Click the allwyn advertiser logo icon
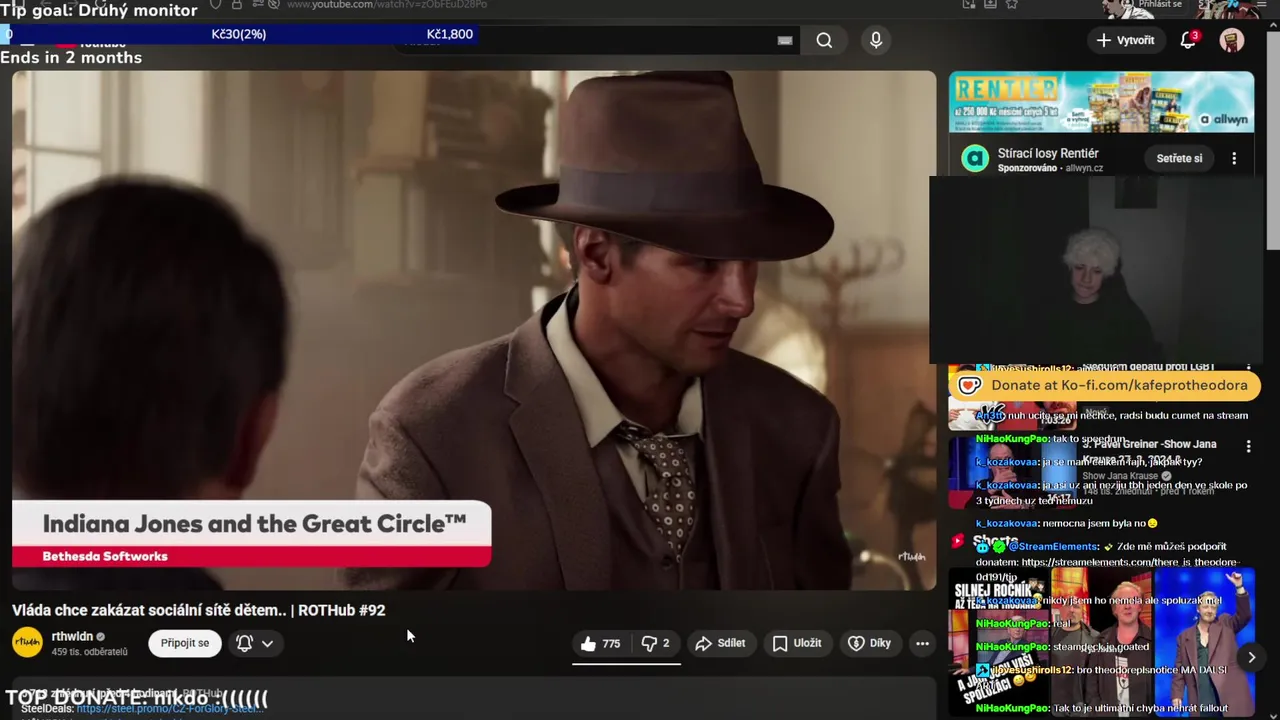The image size is (1280, 720). point(975,158)
